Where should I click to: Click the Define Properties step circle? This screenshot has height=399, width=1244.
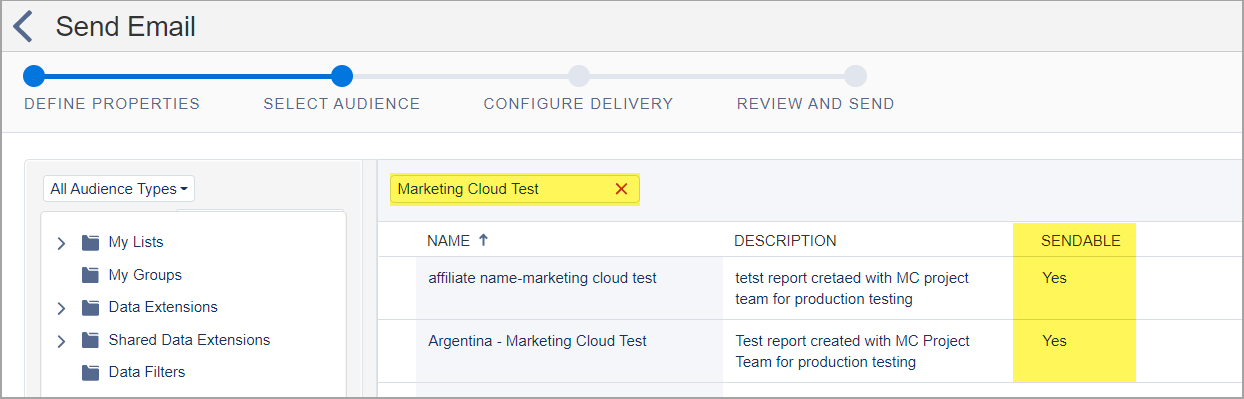34,76
